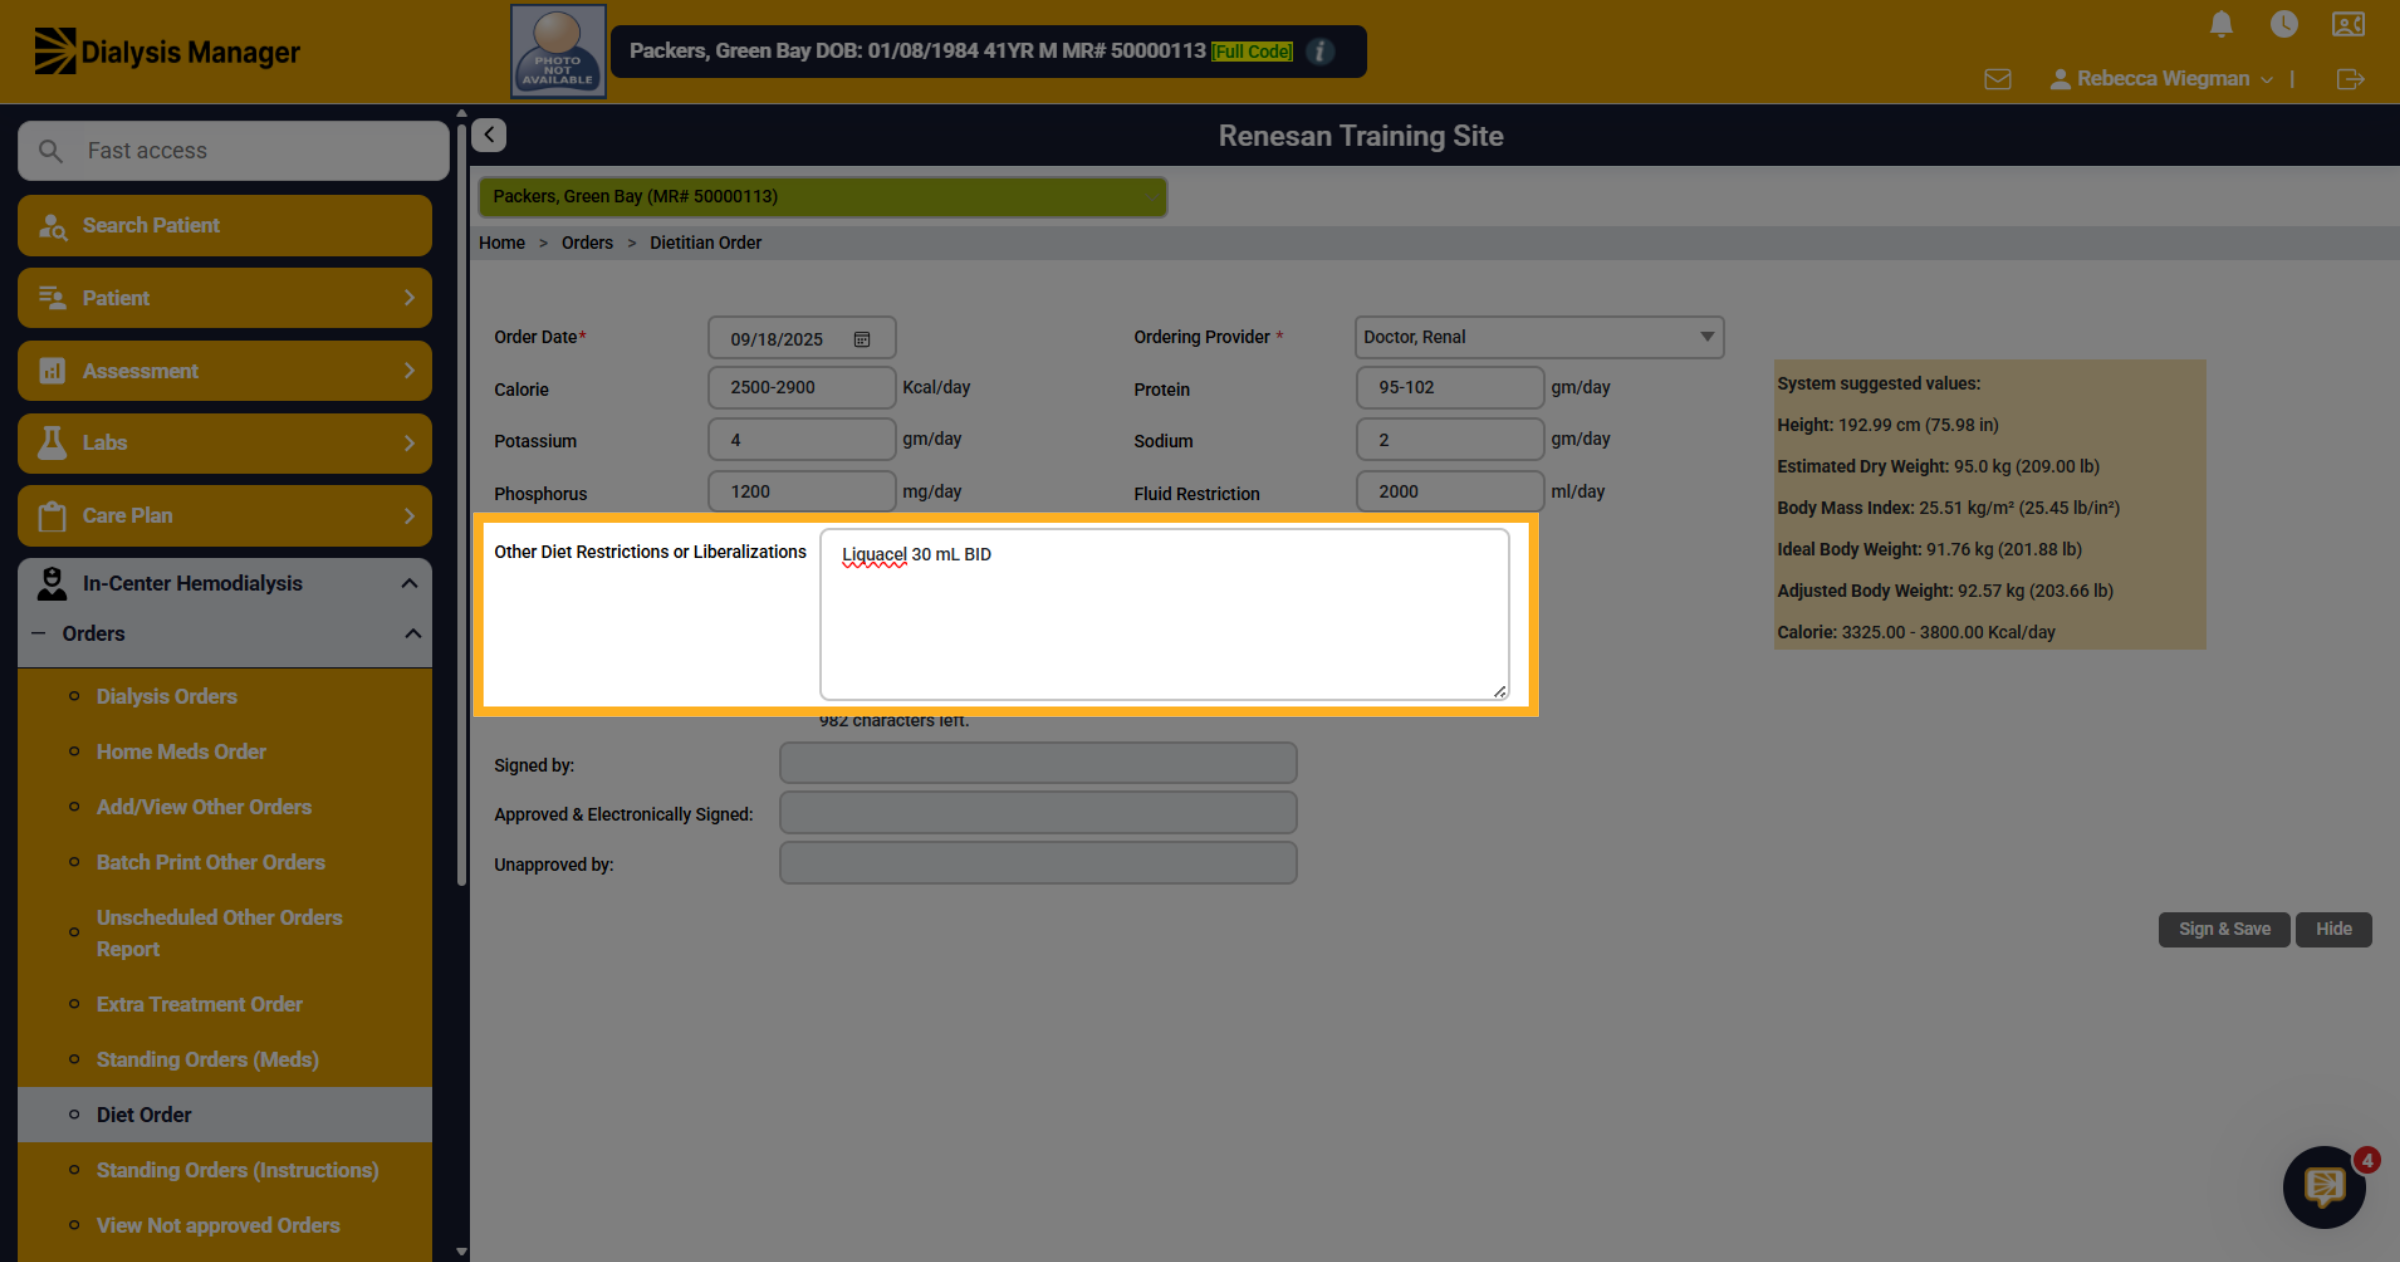This screenshot has width=2400, height=1262.
Task: Expand the Care Plan menu
Action: point(225,516)
